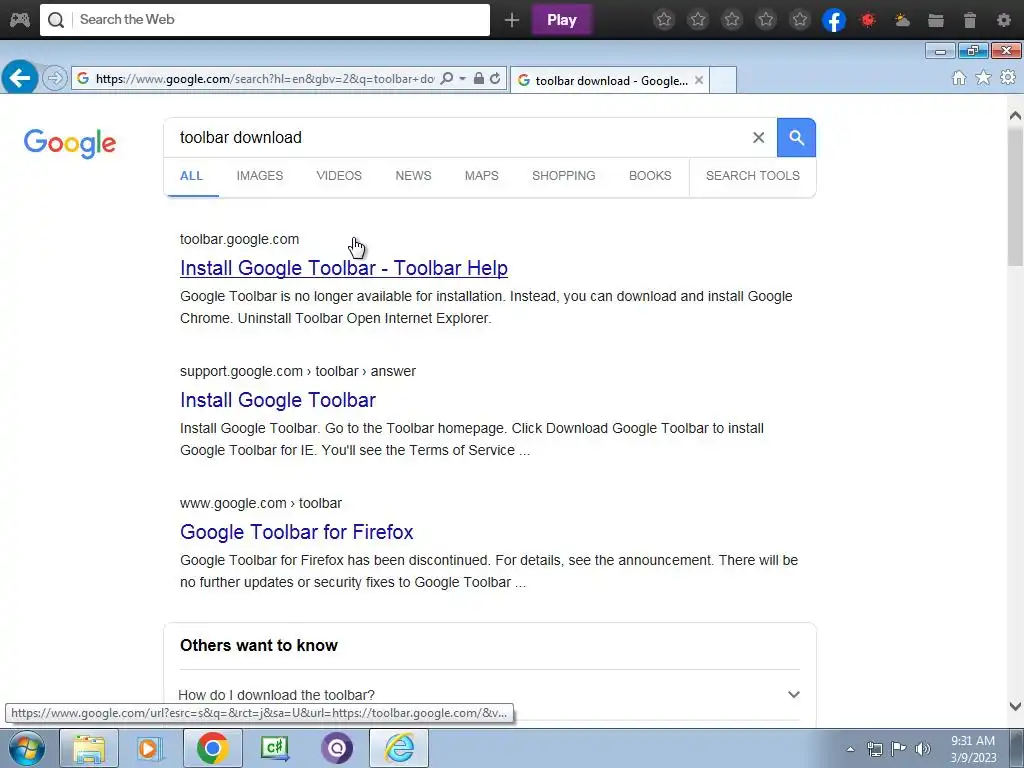The height and width of the screenshot is (768, 1024).
Task: Click Internet Explorer taskbar icon
Action: tap(399, 748)
